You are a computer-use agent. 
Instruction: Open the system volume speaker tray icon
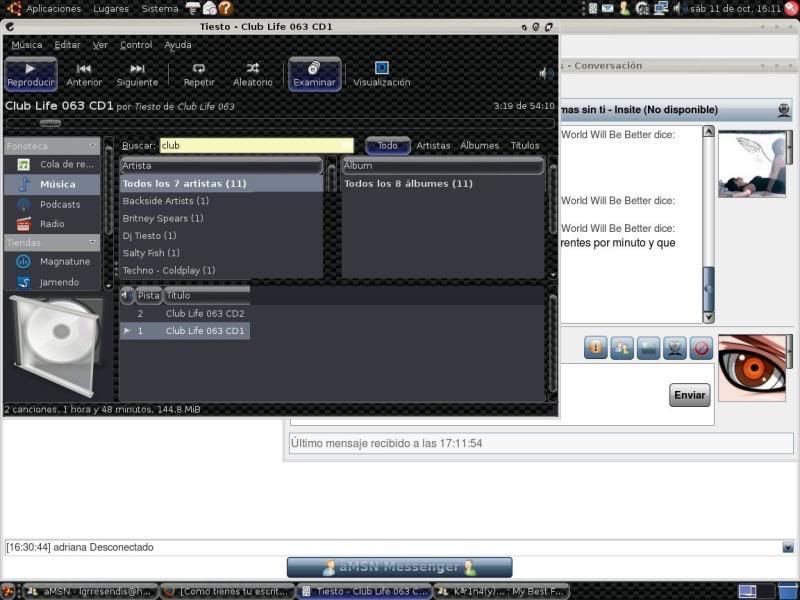click(679, 8)
